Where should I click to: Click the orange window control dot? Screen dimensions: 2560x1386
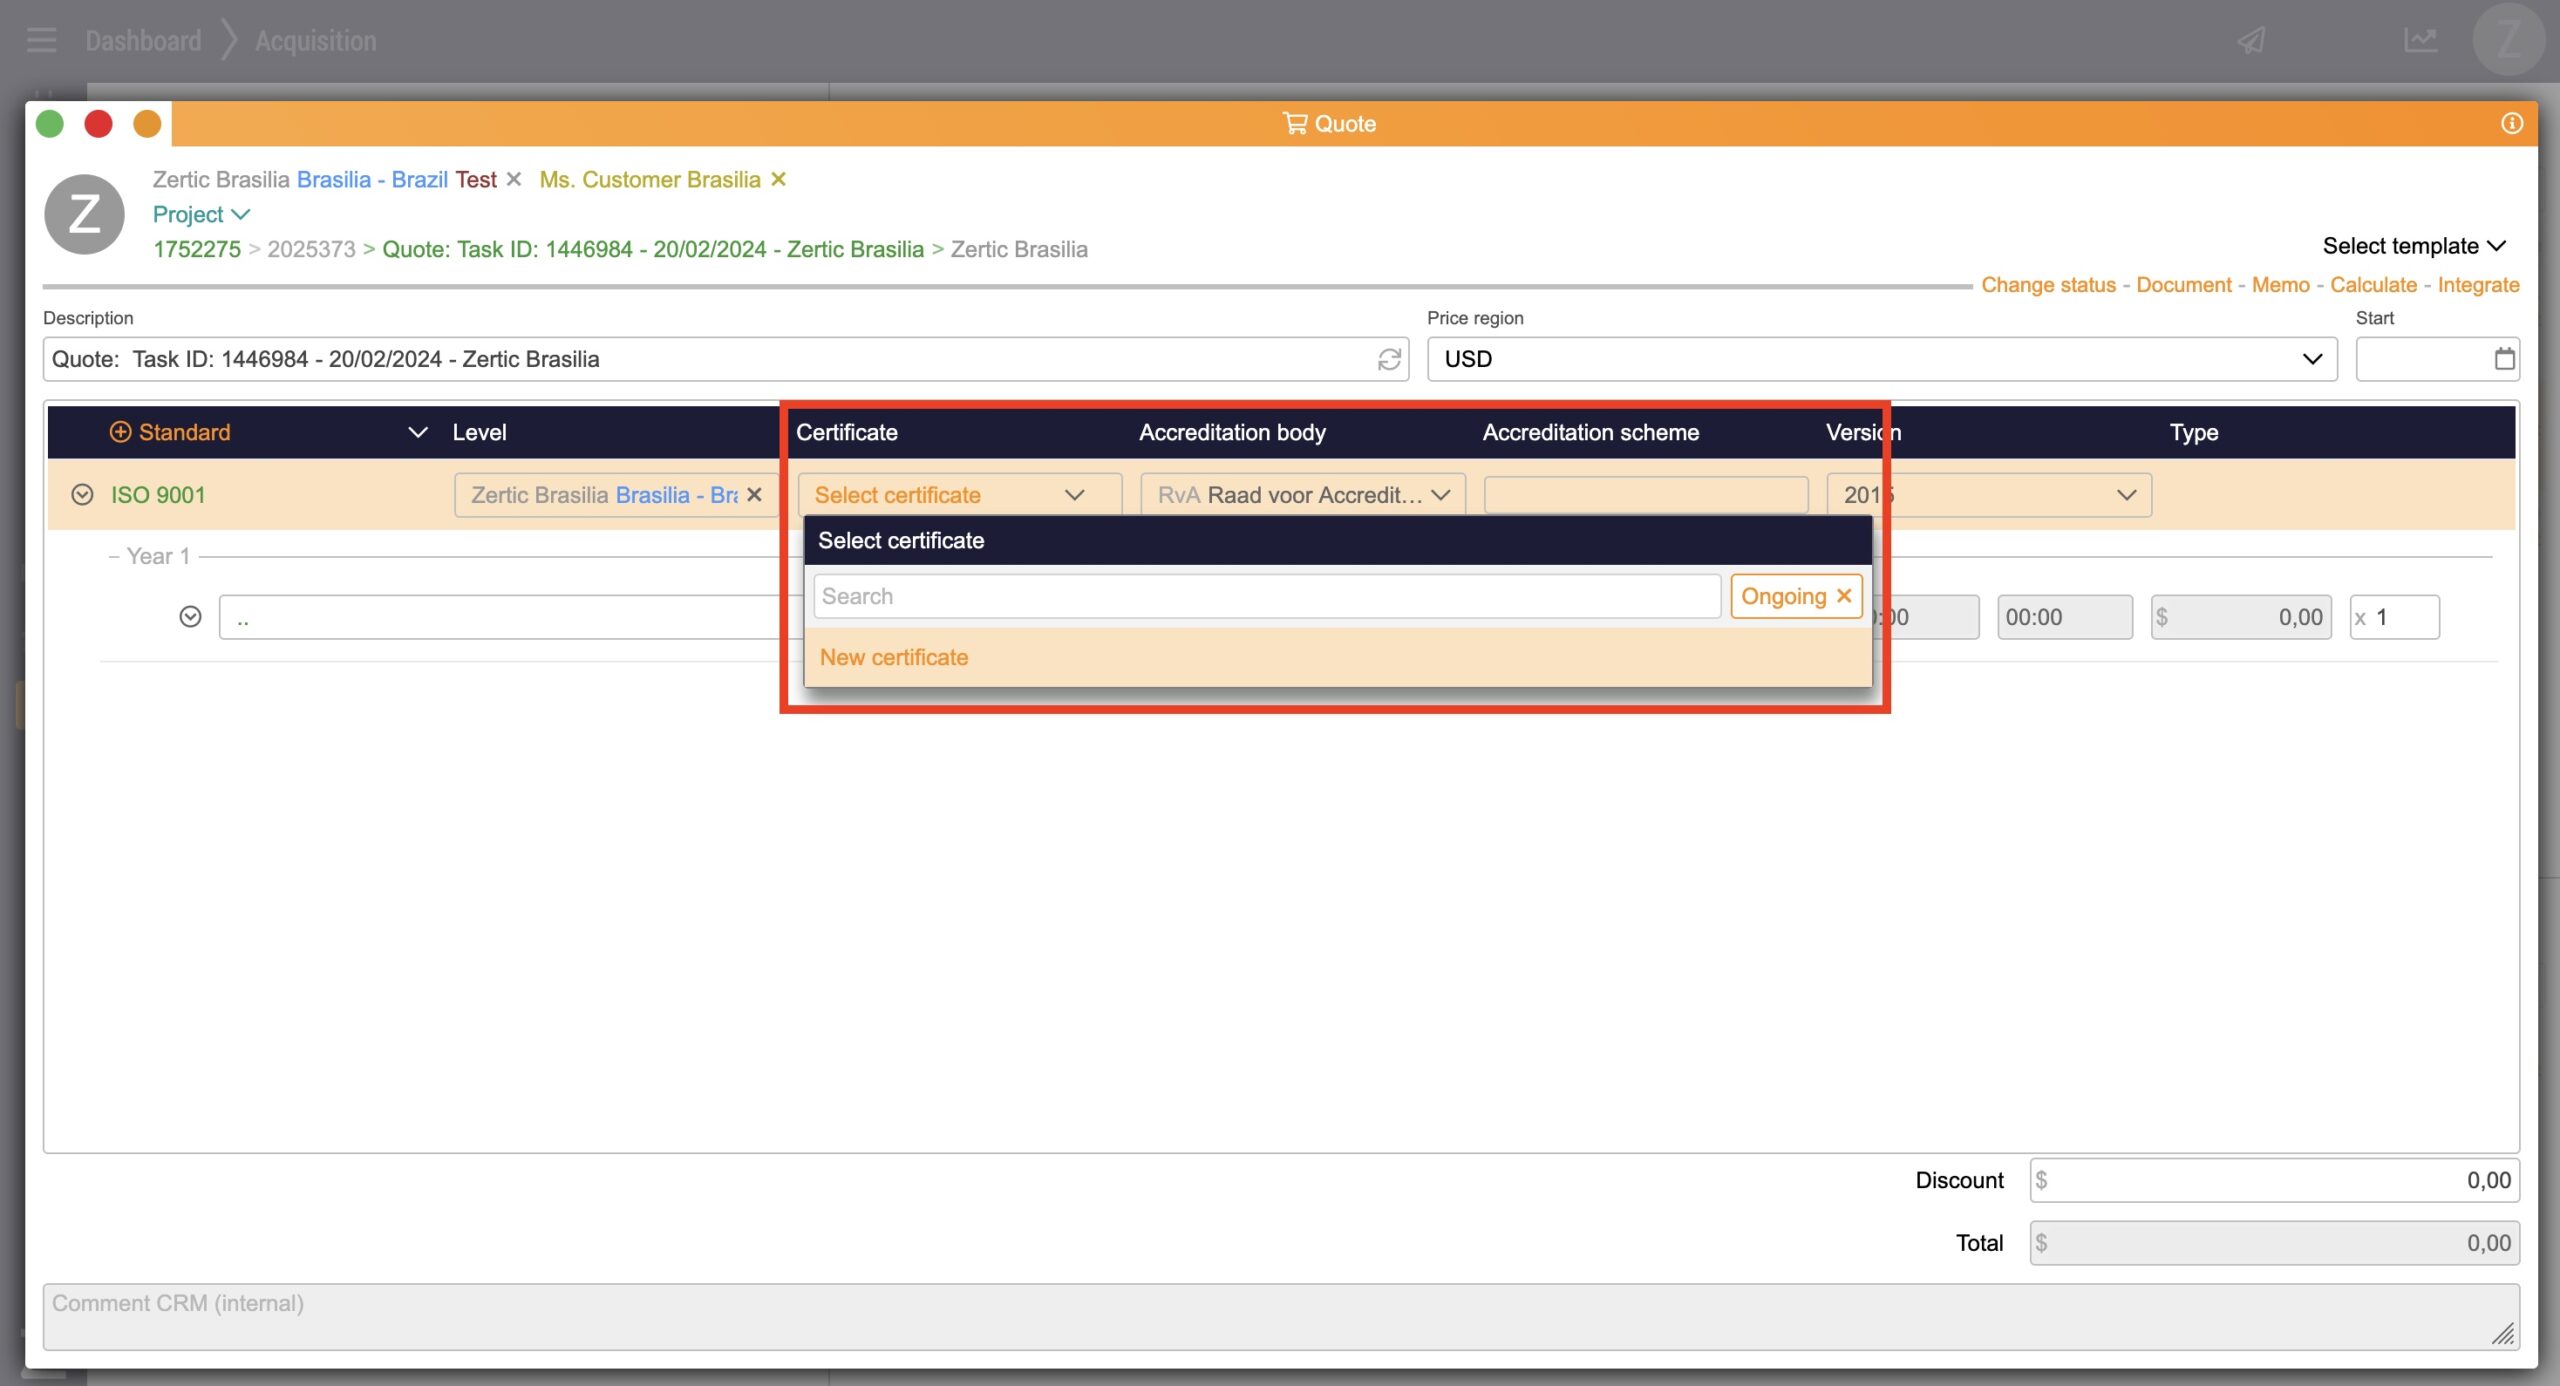point(147,124)
